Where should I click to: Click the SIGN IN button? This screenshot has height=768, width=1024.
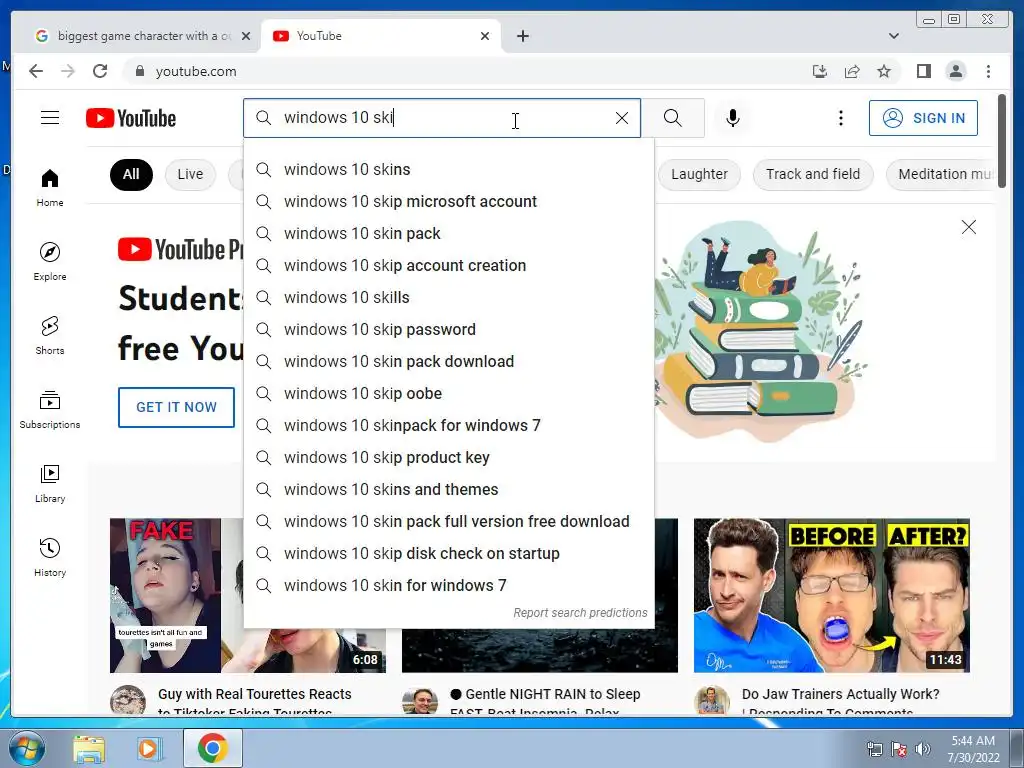click(x=923, y=118)
